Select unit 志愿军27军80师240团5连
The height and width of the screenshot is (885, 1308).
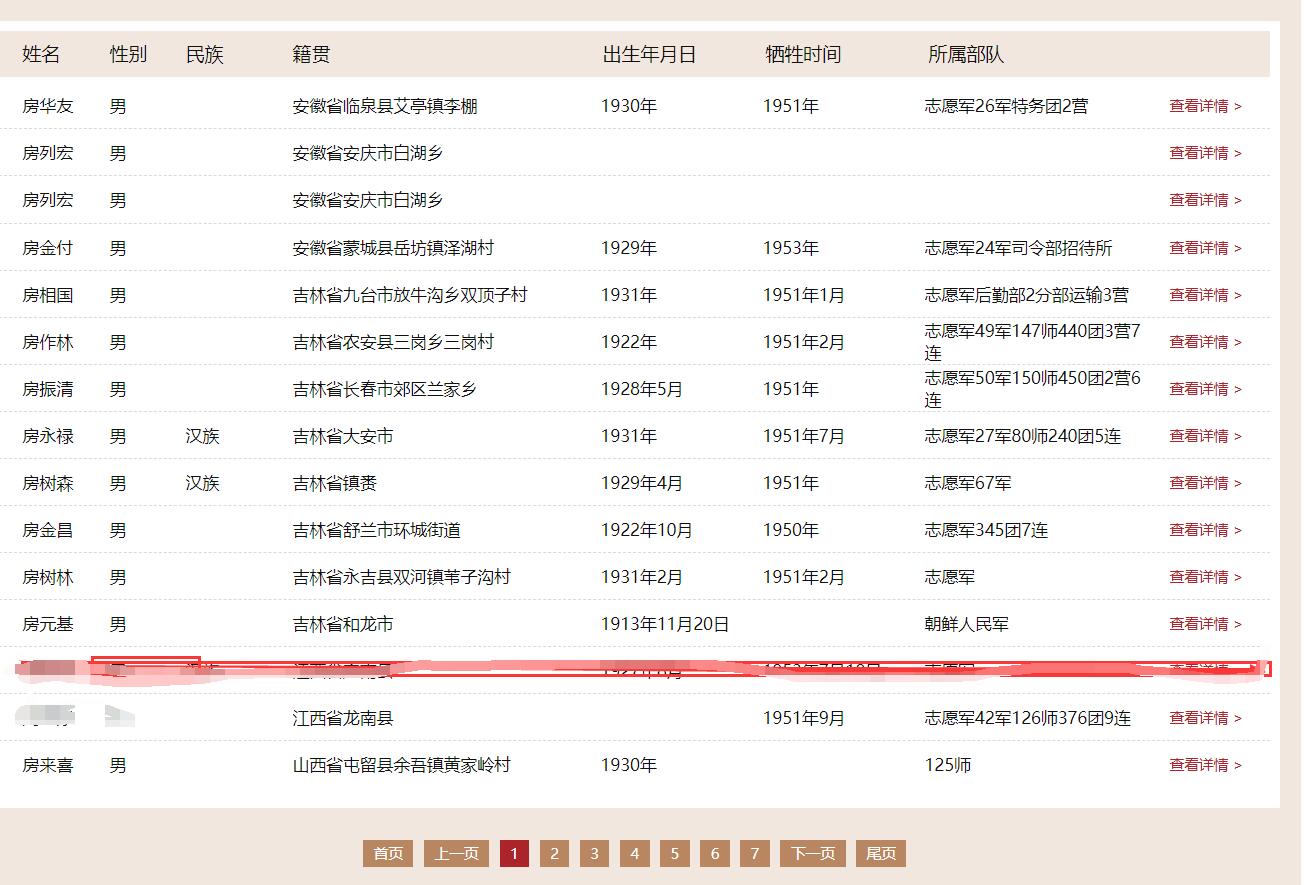point(1023,436)
